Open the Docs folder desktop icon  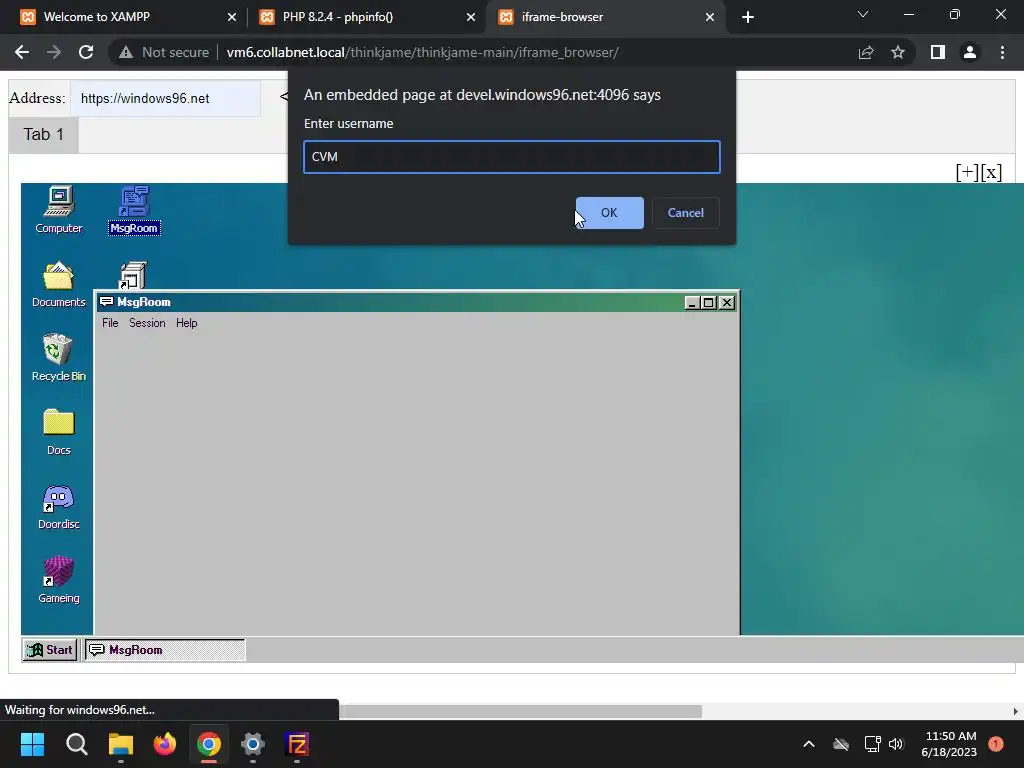pyautogui.click(x=59, y=432)
